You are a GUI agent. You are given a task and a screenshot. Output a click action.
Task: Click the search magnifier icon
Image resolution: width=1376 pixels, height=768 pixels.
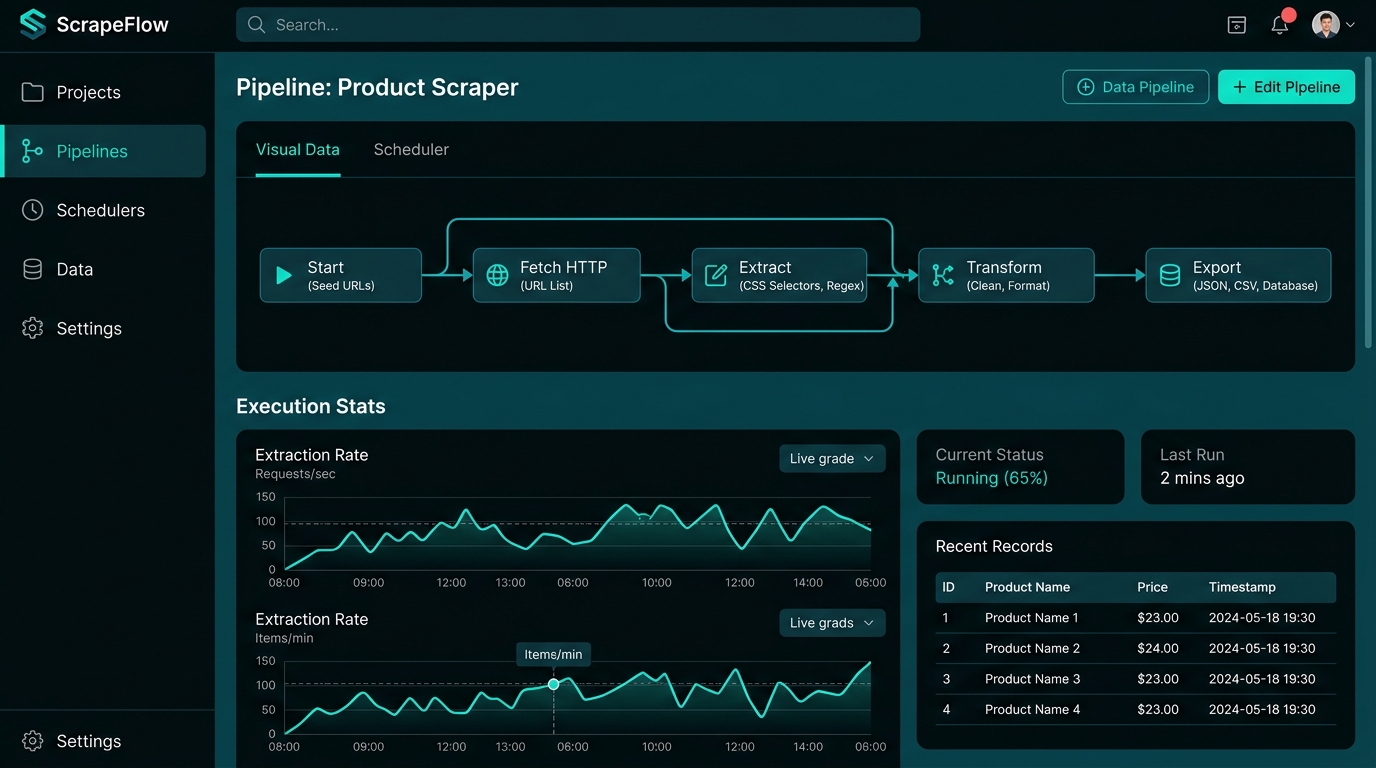(256, 25)
